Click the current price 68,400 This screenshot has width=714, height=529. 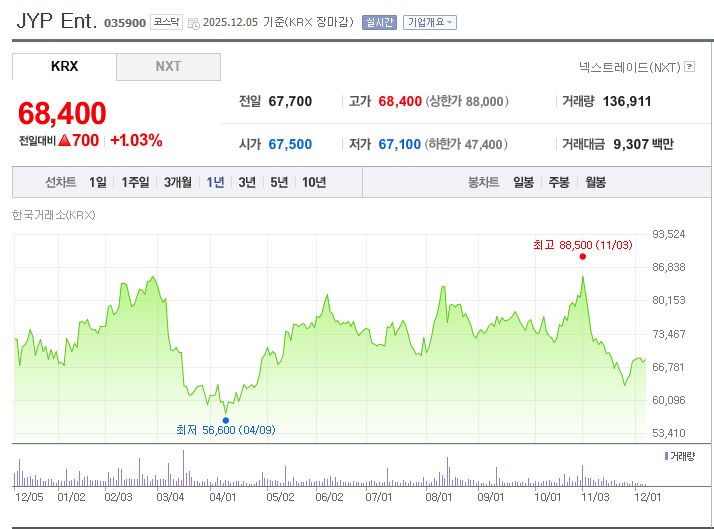[x=62, y=113]
